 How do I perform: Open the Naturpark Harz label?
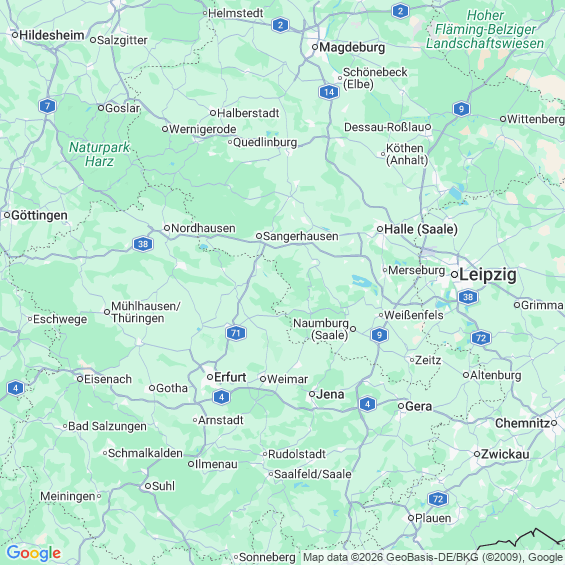(99, 154)
